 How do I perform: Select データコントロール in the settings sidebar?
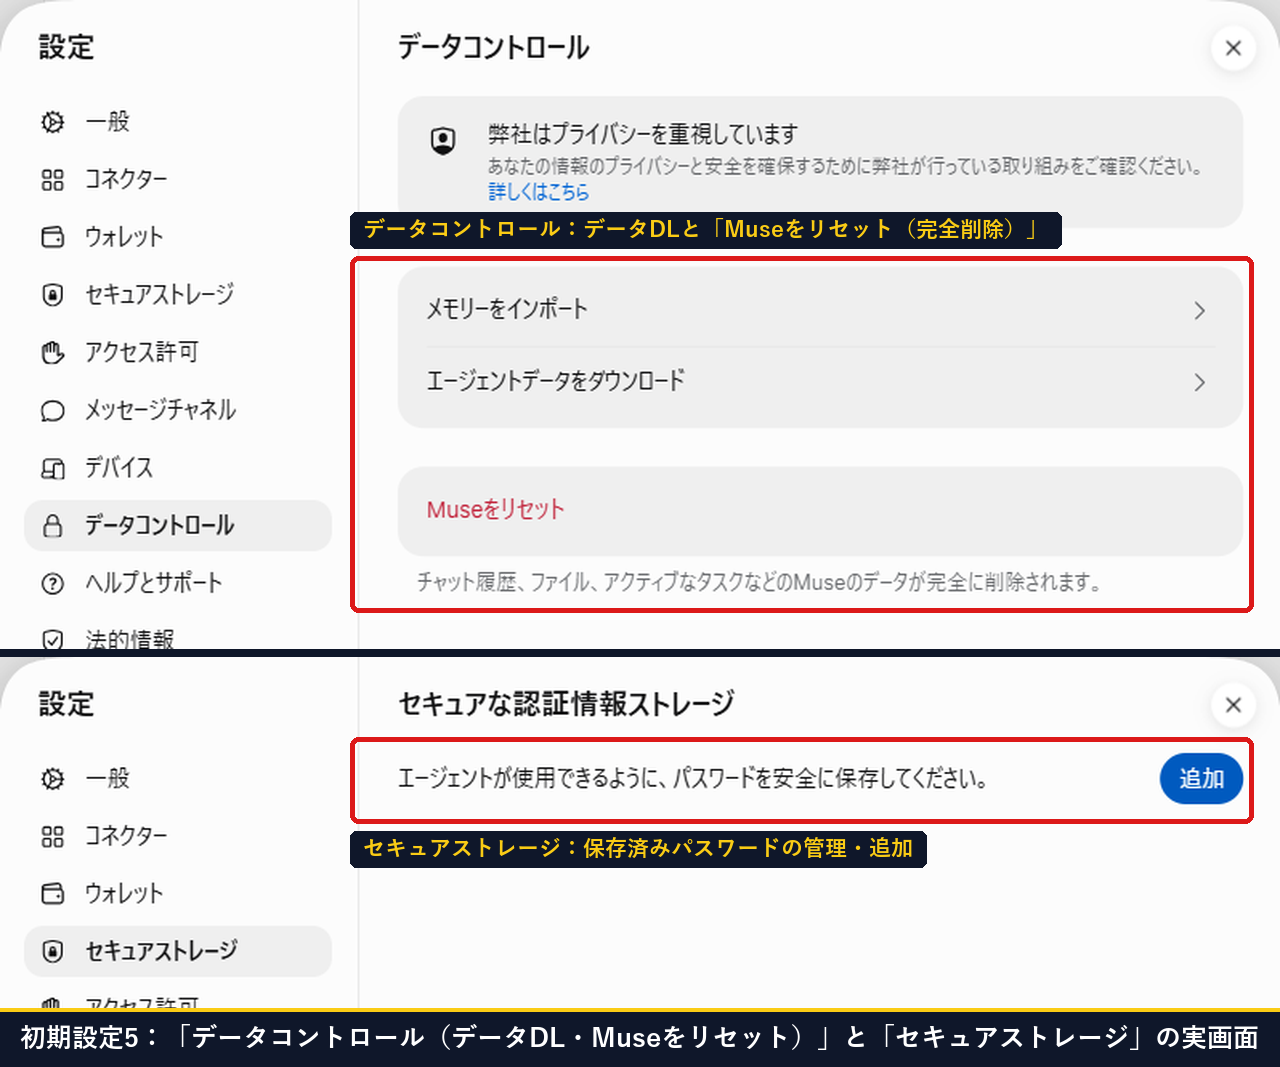(x=178, y=526)
